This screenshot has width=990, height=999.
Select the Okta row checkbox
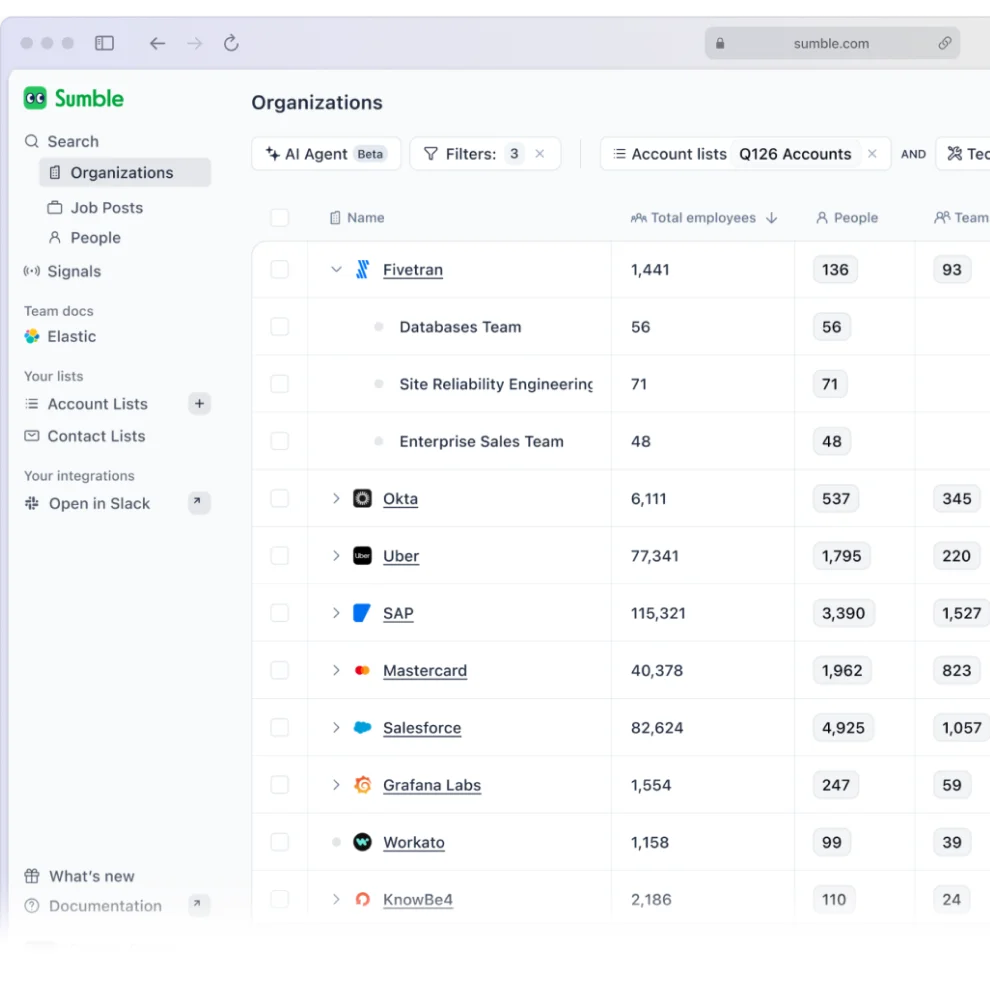(x=280, y=498)
